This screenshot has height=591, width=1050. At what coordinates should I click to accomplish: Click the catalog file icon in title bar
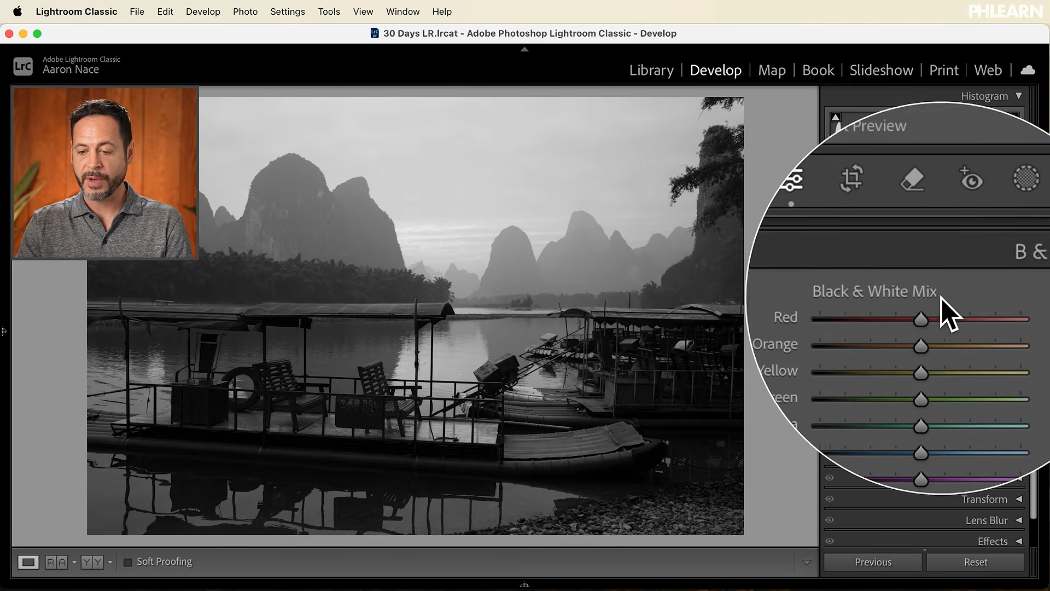tap(374, 33)
